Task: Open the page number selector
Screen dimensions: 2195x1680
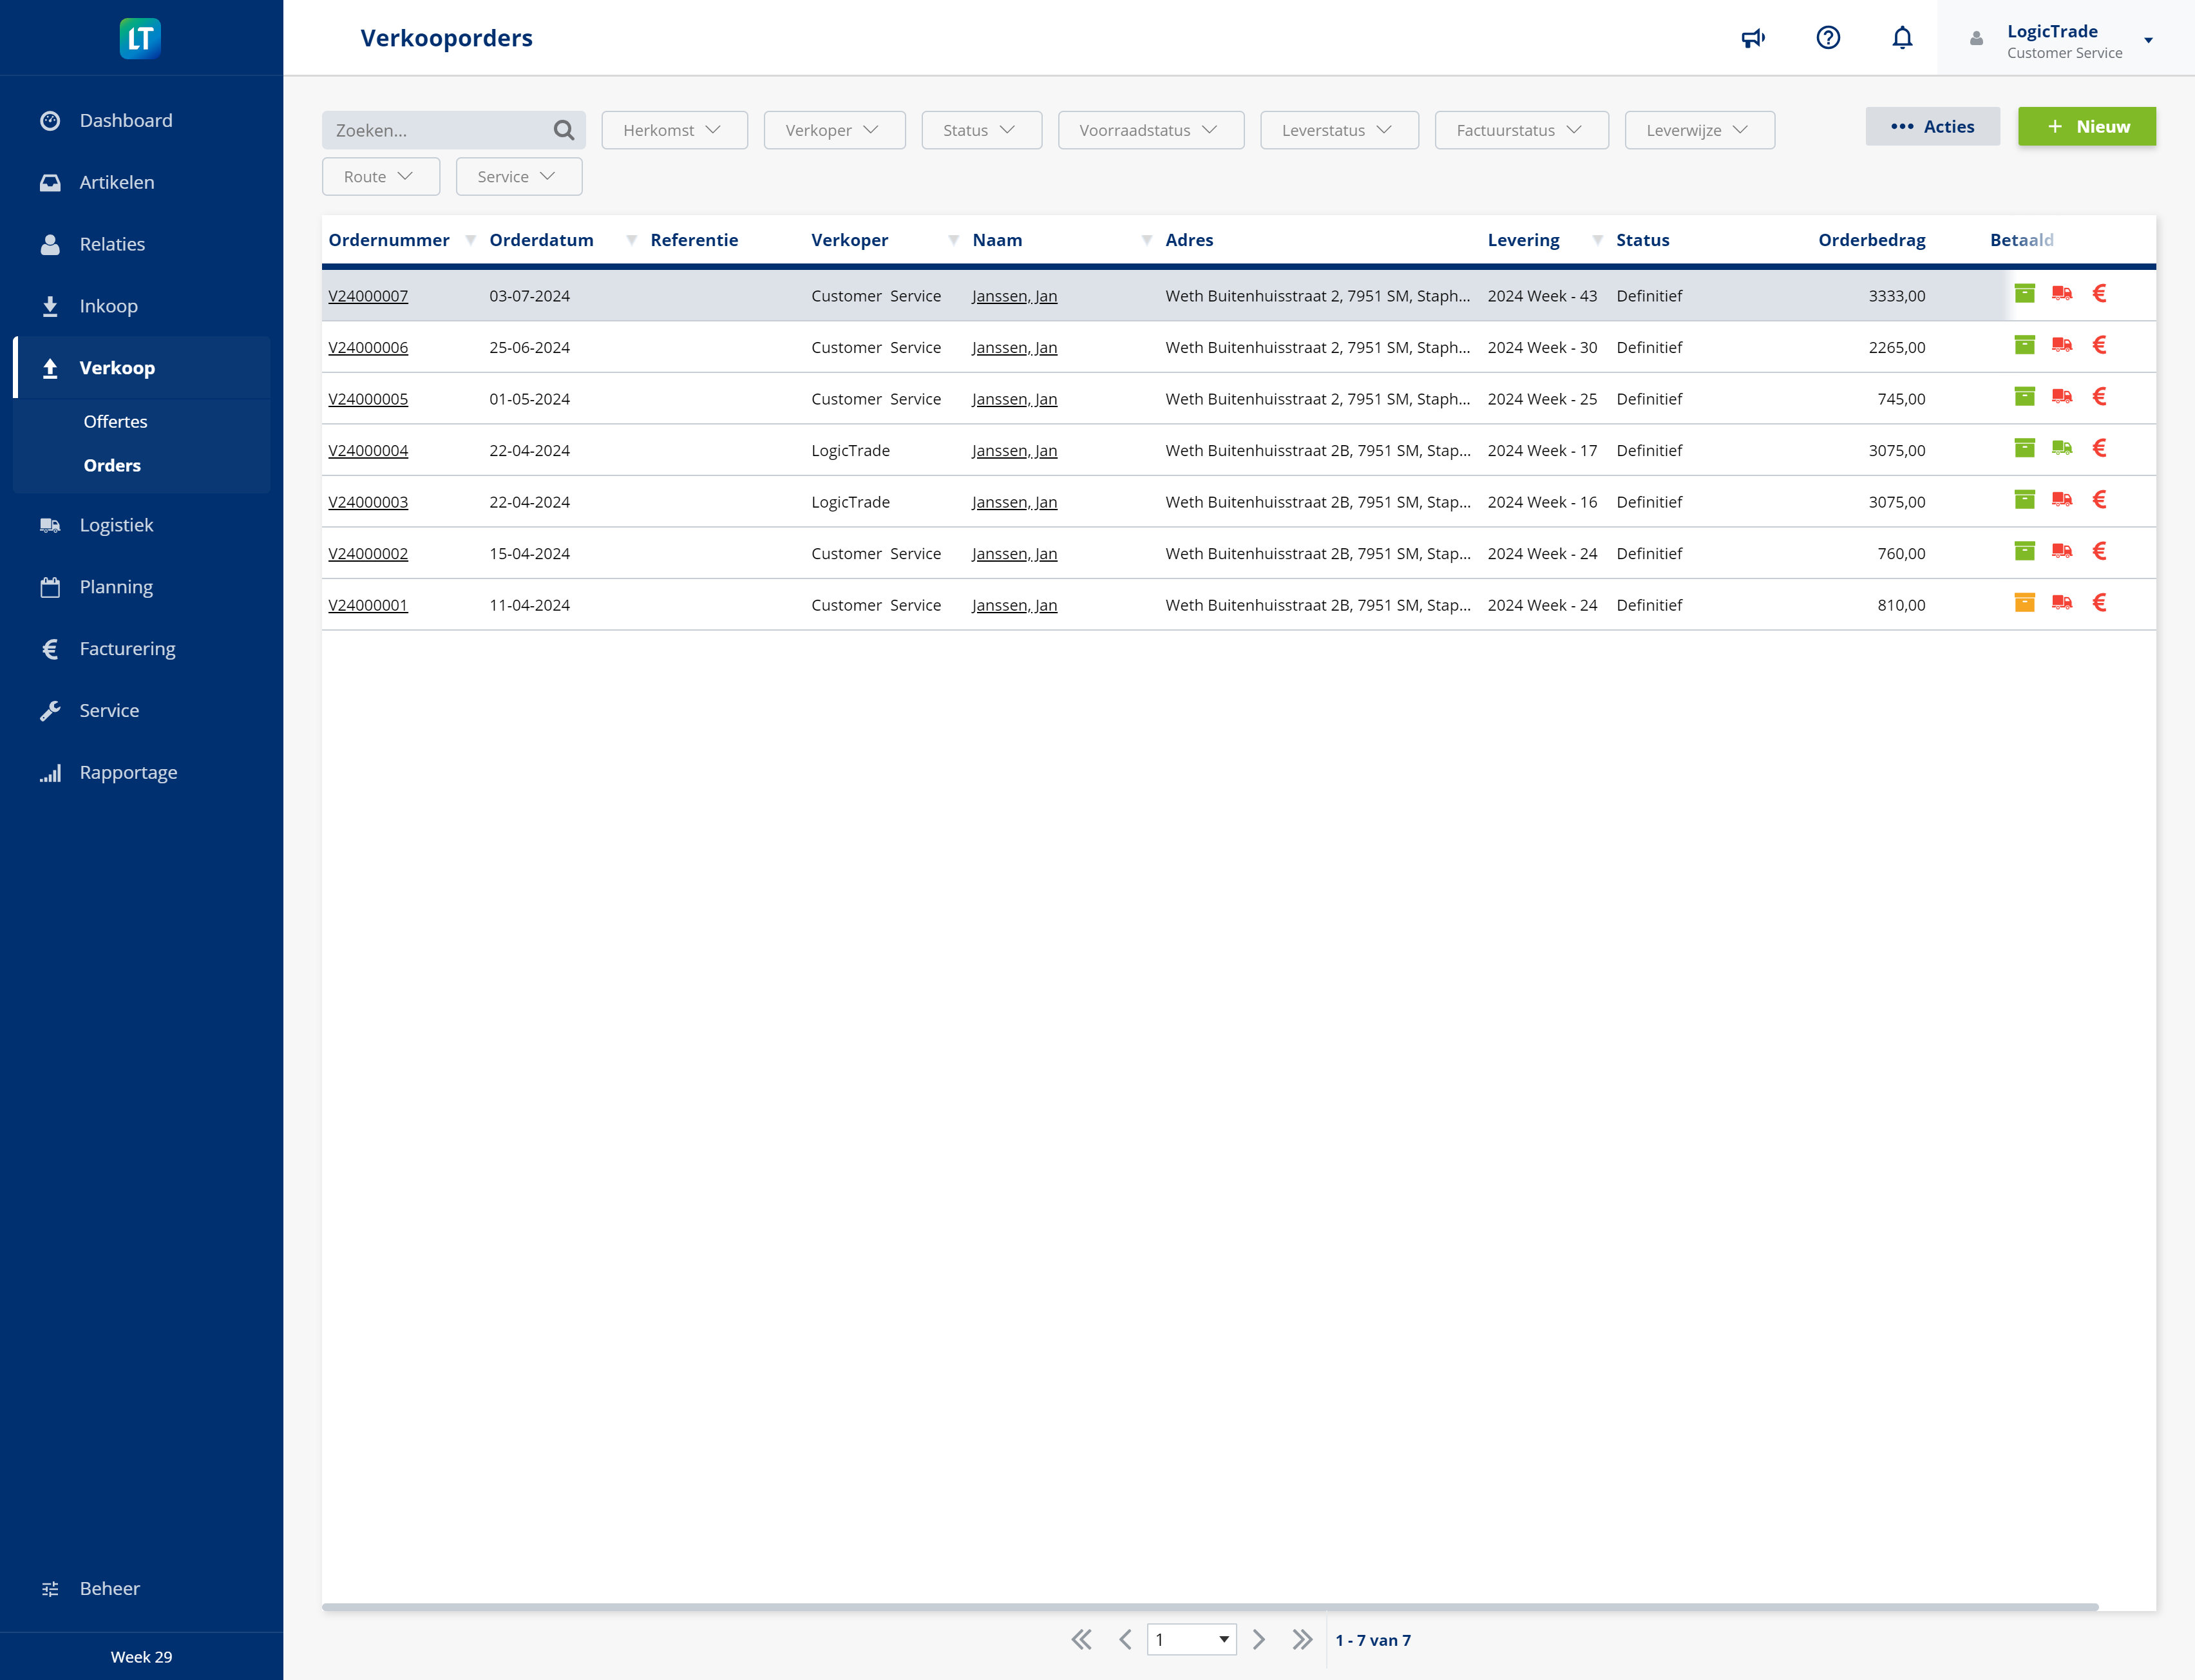Action: tap(1191, 1640)
